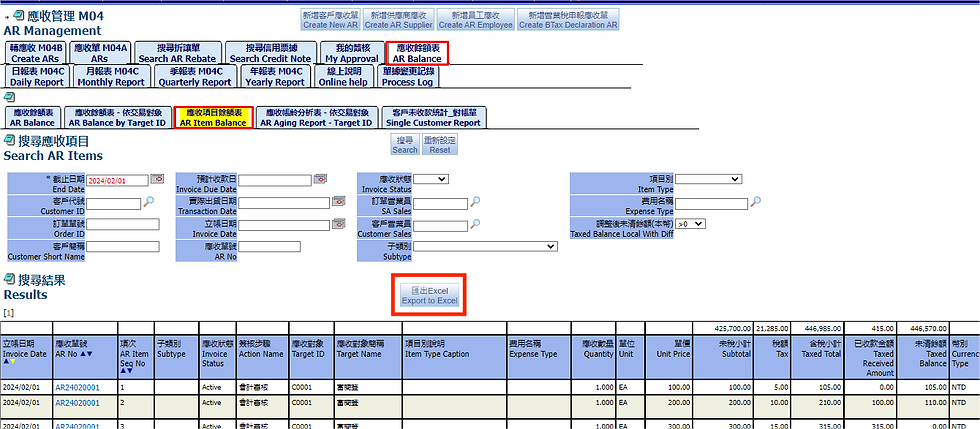Open the End Date calendar picker icon

(156, 179)
